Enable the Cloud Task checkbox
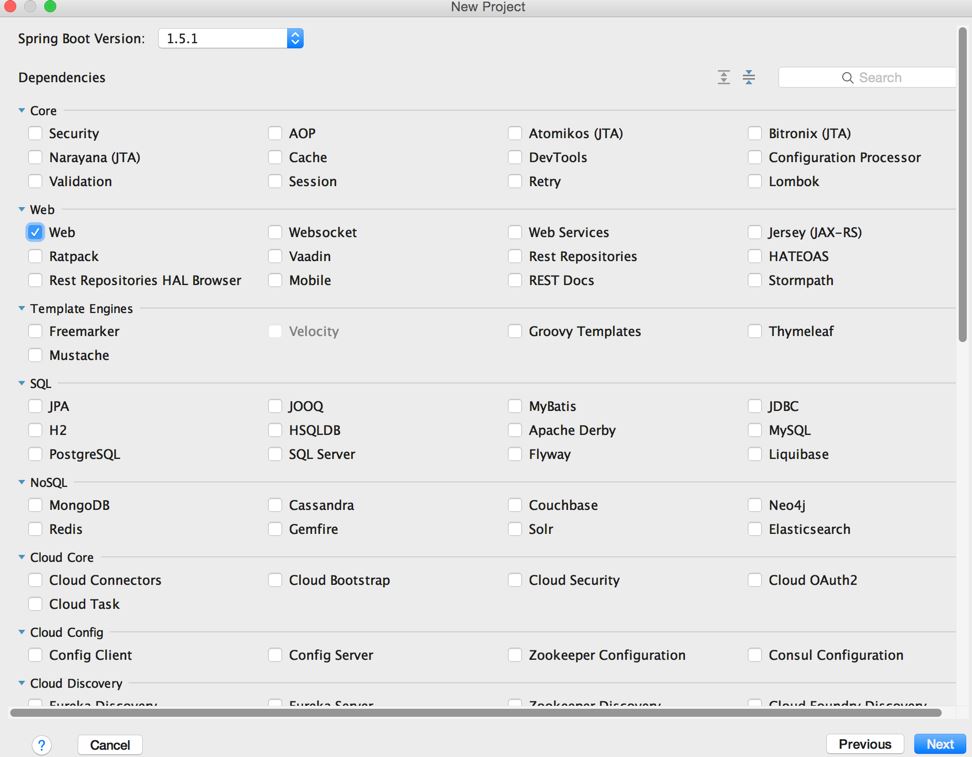Image resolution: width=972 pixels, height=757 pixels. pyautogui.click(x=35, y=604)
